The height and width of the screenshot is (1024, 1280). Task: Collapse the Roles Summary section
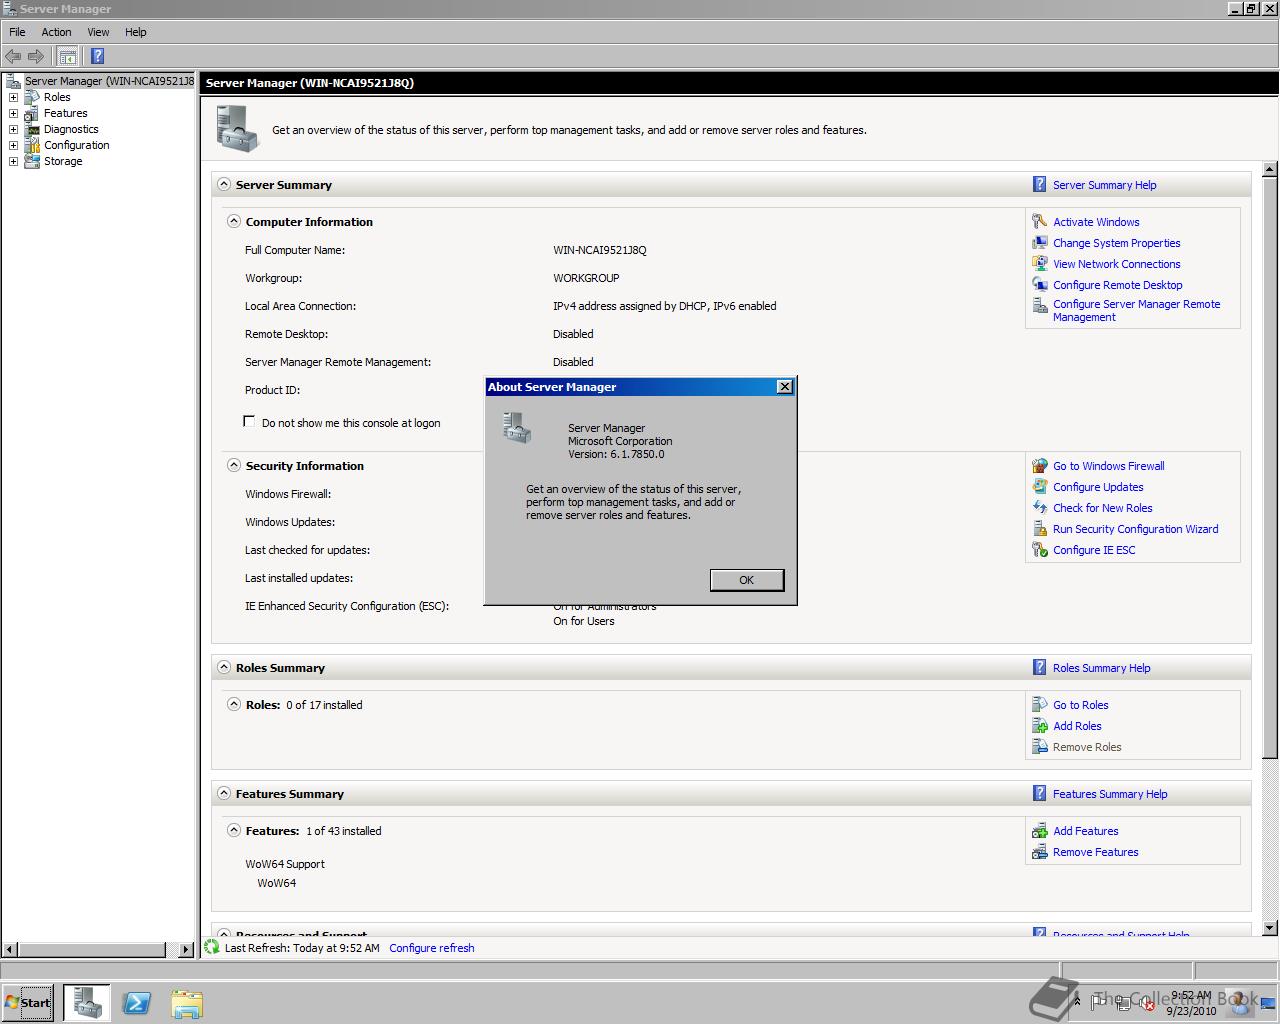[x=224, y=668]
